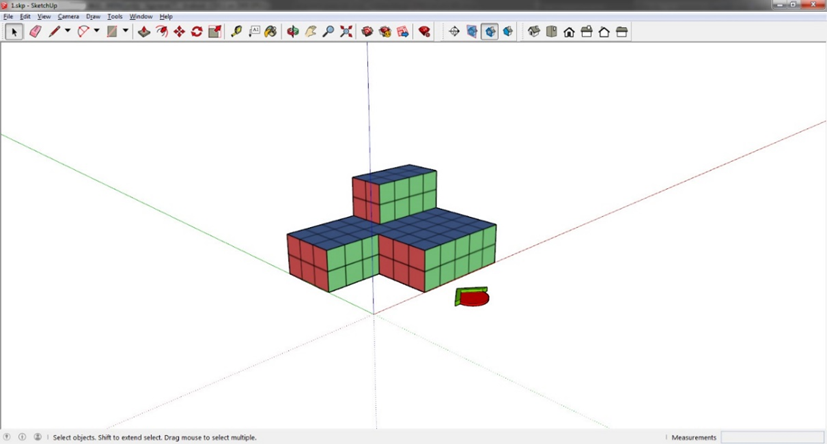Screen dimensions: 829x445
Task: Activate the Paint Bucket tool
Action: 271,32
